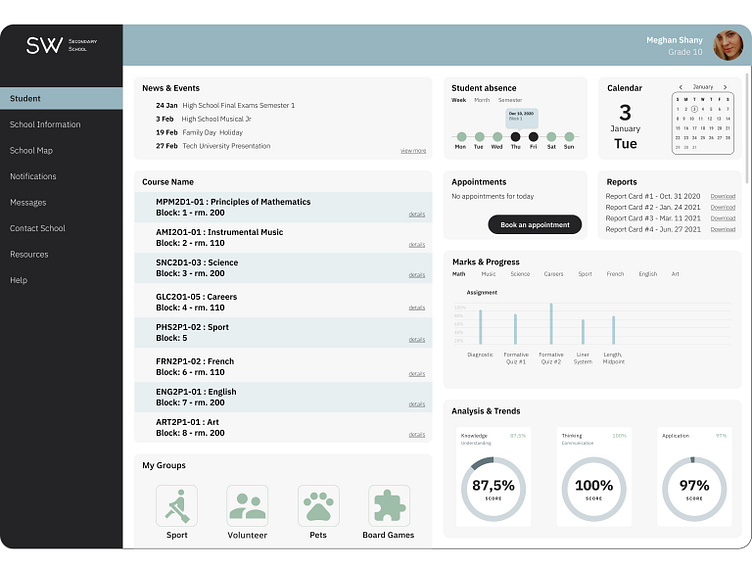Image resolution: width=752 pixels, height=573 pixels.
Task: Go to previous month in calendar
Action: (680, 87)
